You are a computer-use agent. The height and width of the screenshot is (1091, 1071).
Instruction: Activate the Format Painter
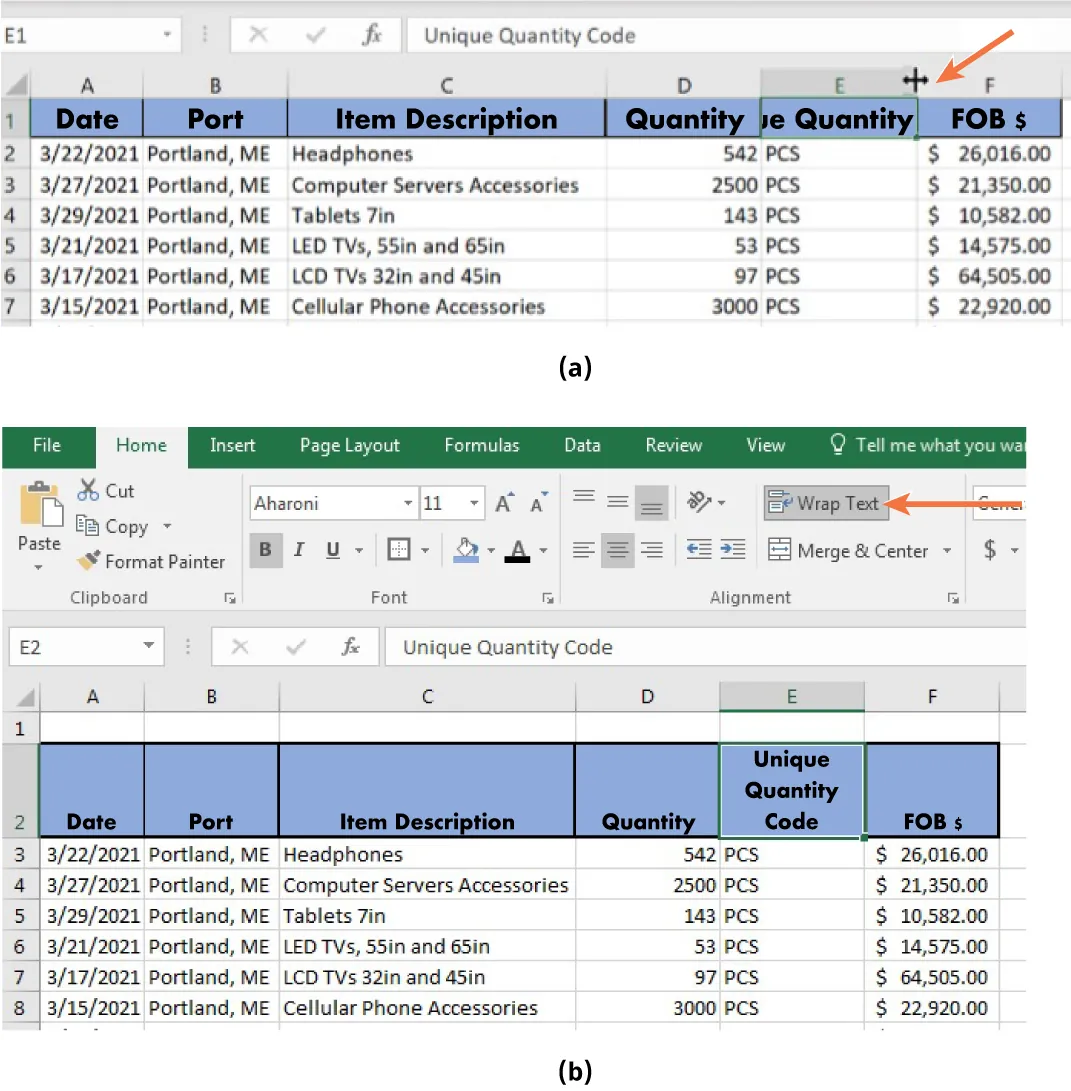click(x=150, y=561)
